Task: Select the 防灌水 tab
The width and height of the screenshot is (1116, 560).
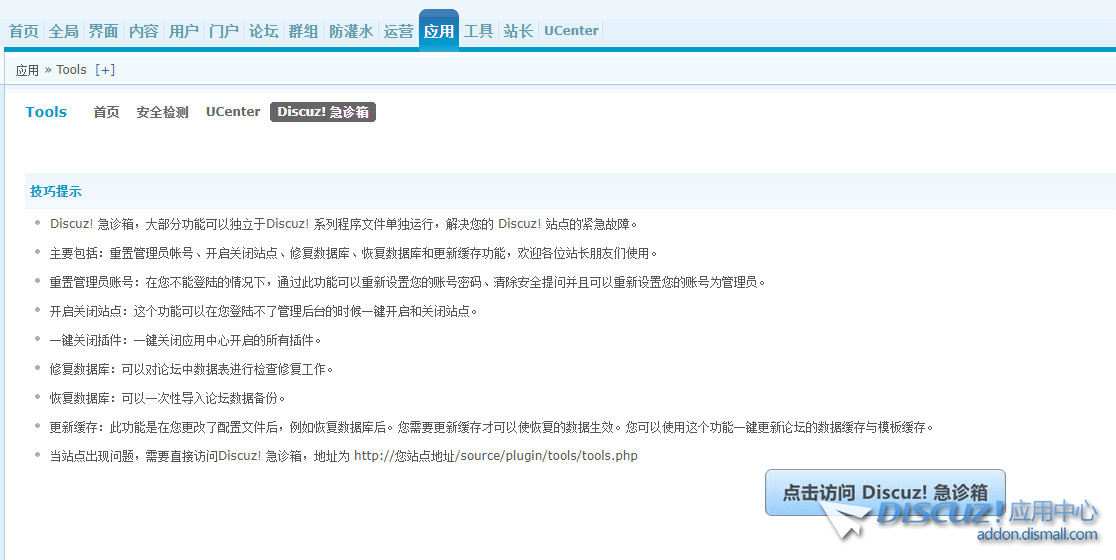Action: 351,31
